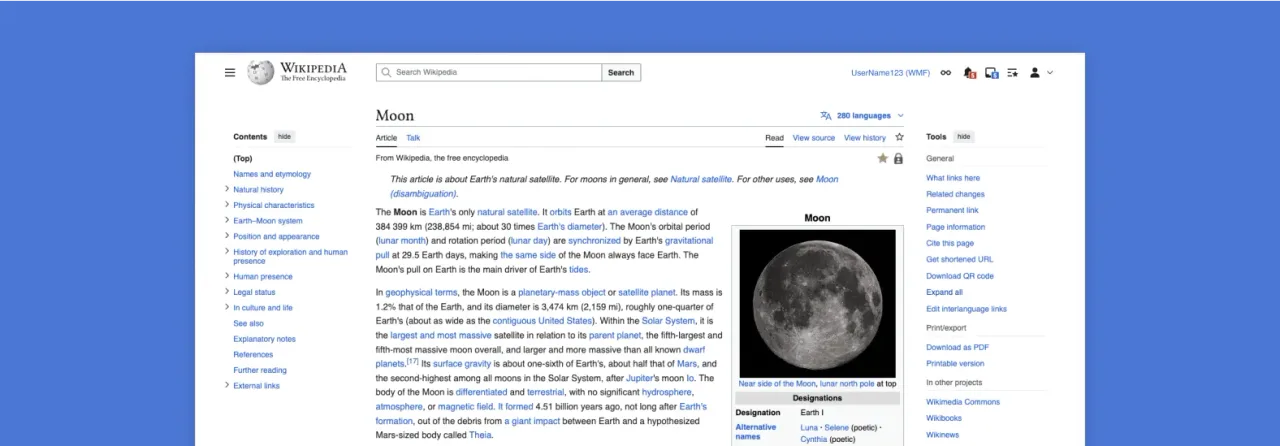The height and width of the screenshot is (446, 1280).
Task: Expand the Earth–Moon system section
Action: coord(227,220)
